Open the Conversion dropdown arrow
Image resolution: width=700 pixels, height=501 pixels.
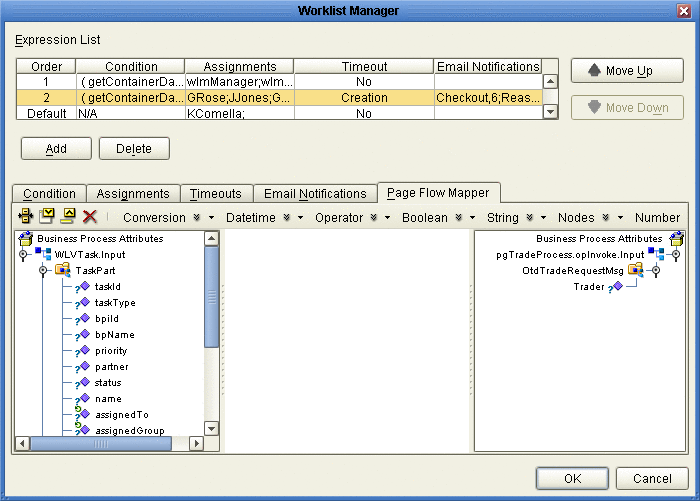click(211, 217)
